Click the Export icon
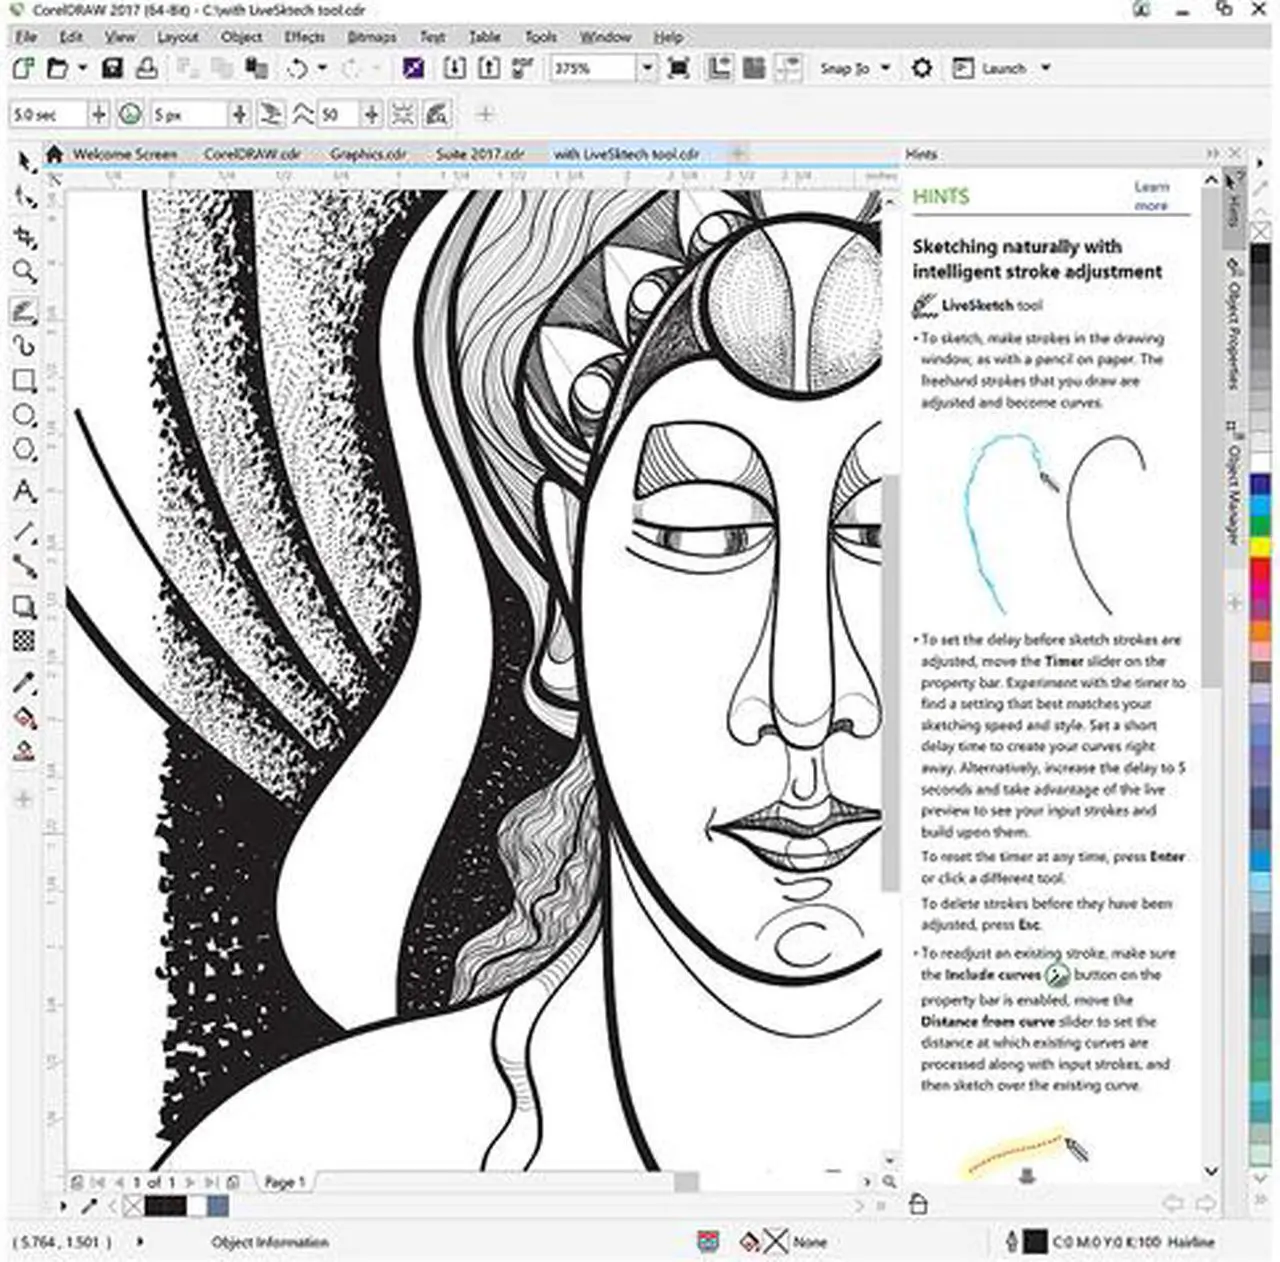Viewport: 1280px width, 1262px height. pos(488,68)
